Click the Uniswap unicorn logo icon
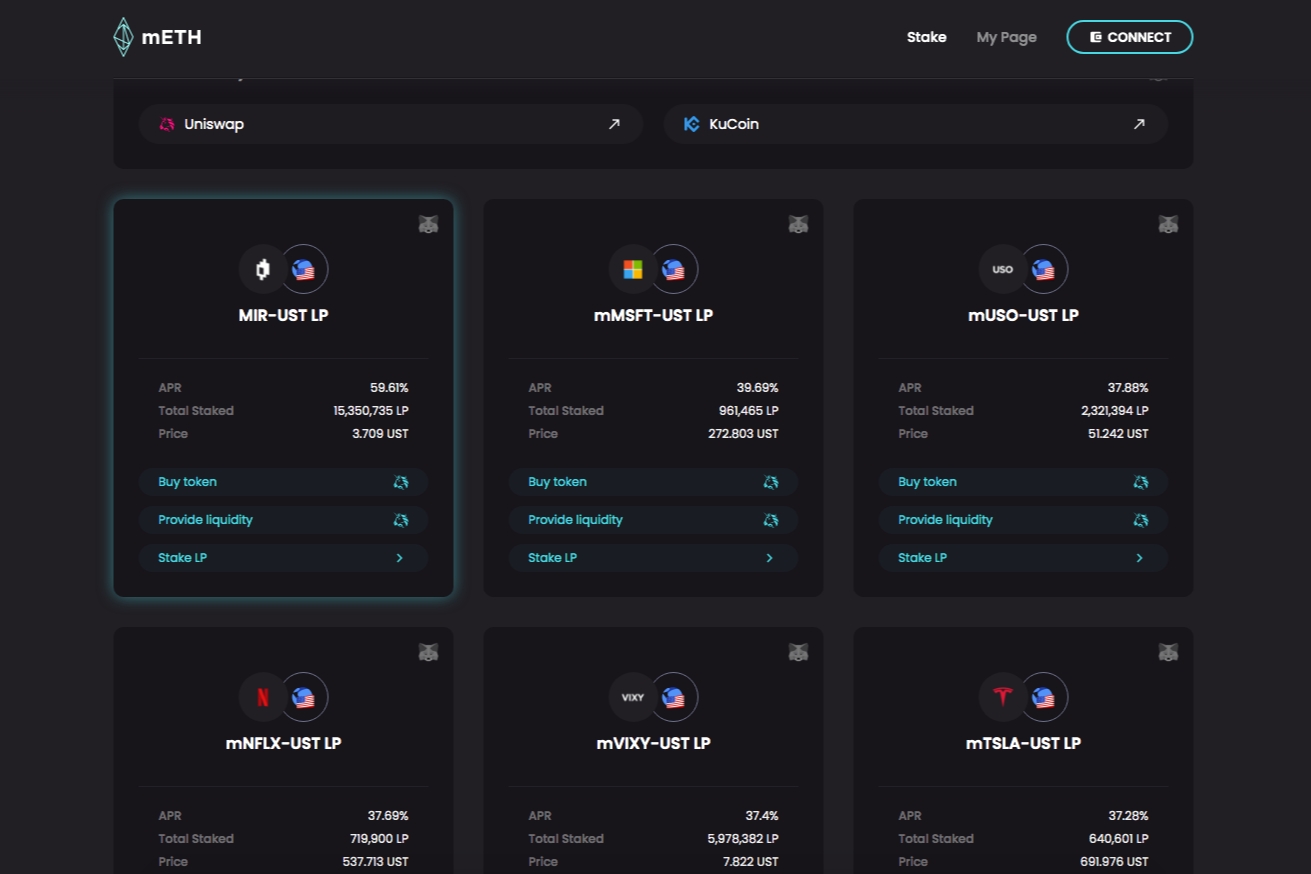 (x=167, y=124)
